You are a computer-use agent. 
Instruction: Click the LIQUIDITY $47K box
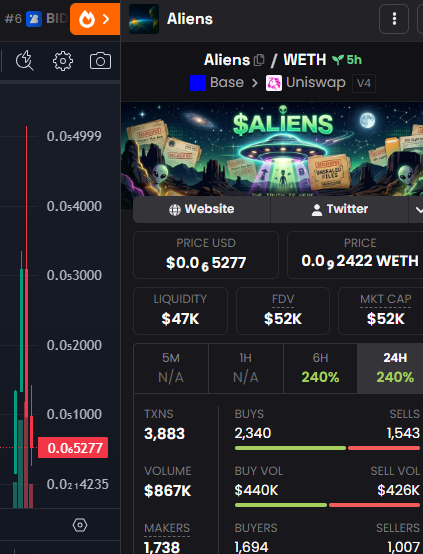pos(180,311)
